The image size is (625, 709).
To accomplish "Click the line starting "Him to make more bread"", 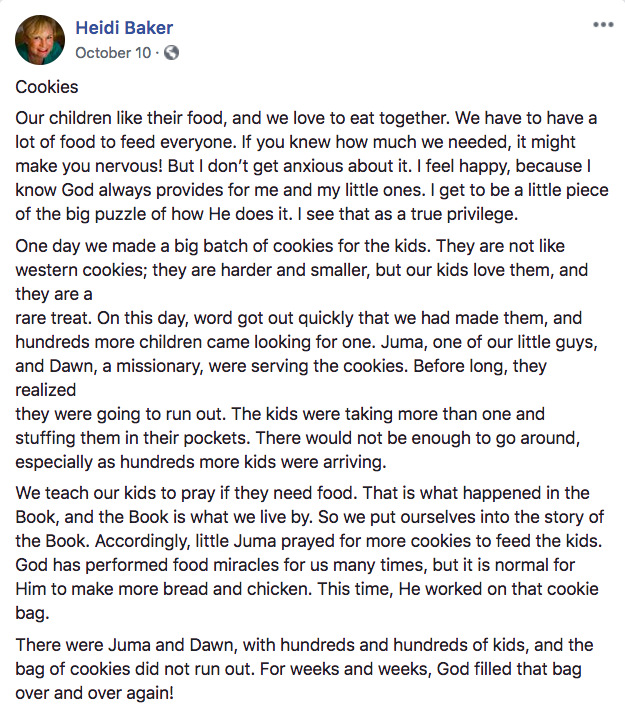I will pyautogui.click(x=302, y=587).
